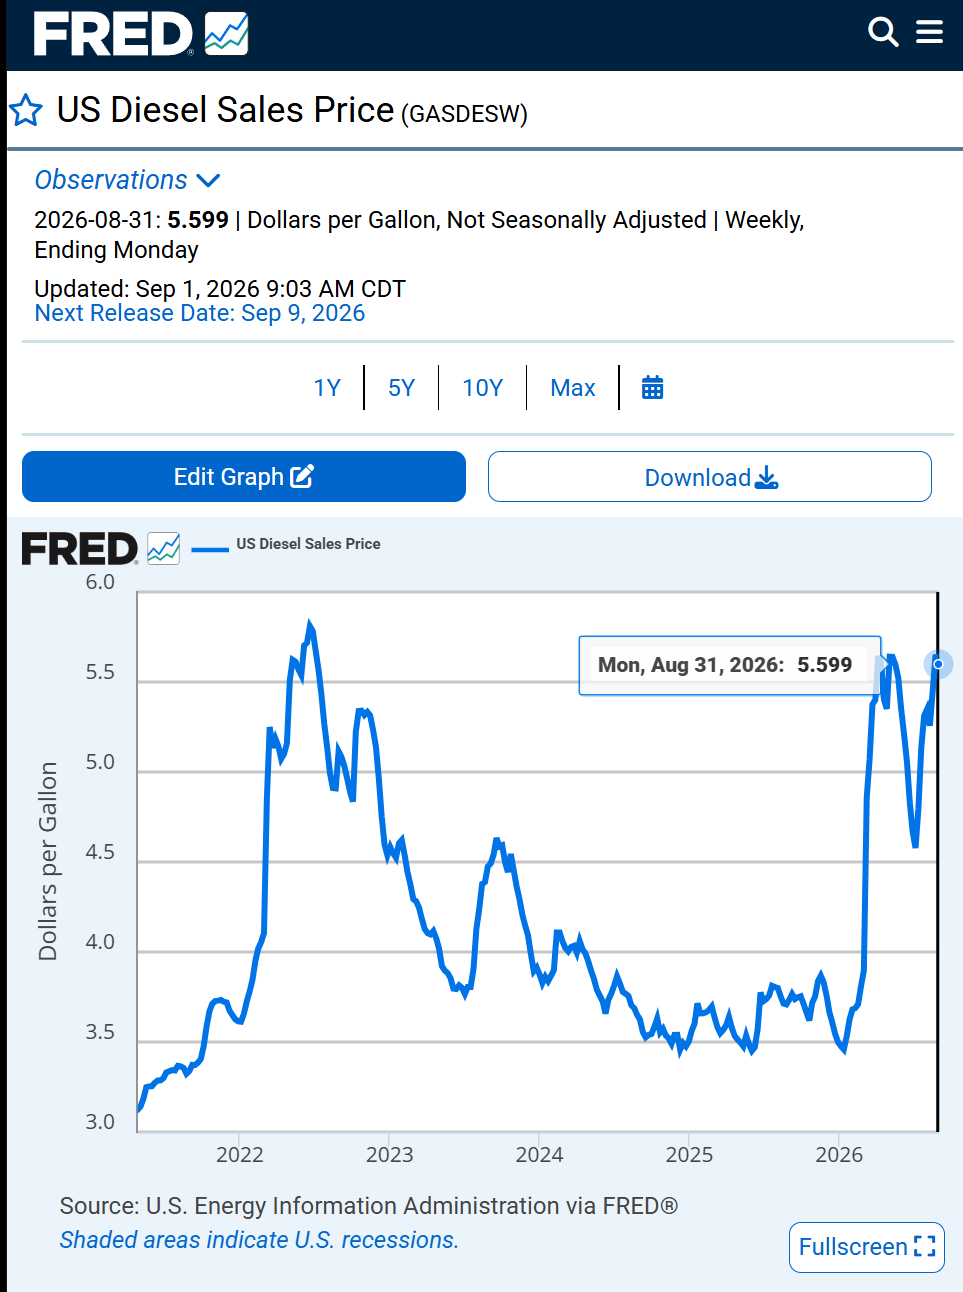This screenshot has height=1292, width=963.
Task: Open the Observations heading dropdown
Action: [111, 180]
